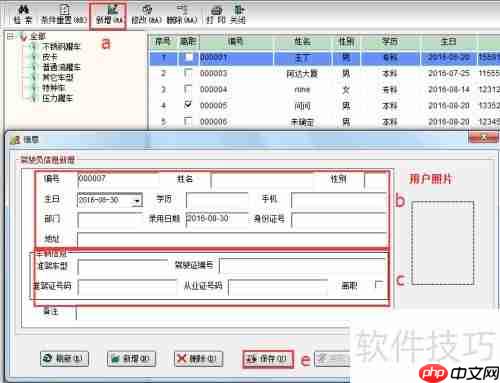Image resolution: width=500 pixels, height=383 pixels.
Task: Click the 姓名 column header
Action: pos(303,42)
